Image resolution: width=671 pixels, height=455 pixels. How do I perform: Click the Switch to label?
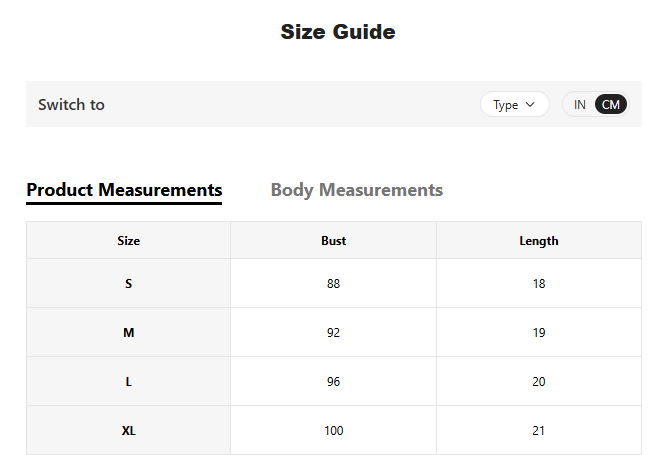point(71,104)
